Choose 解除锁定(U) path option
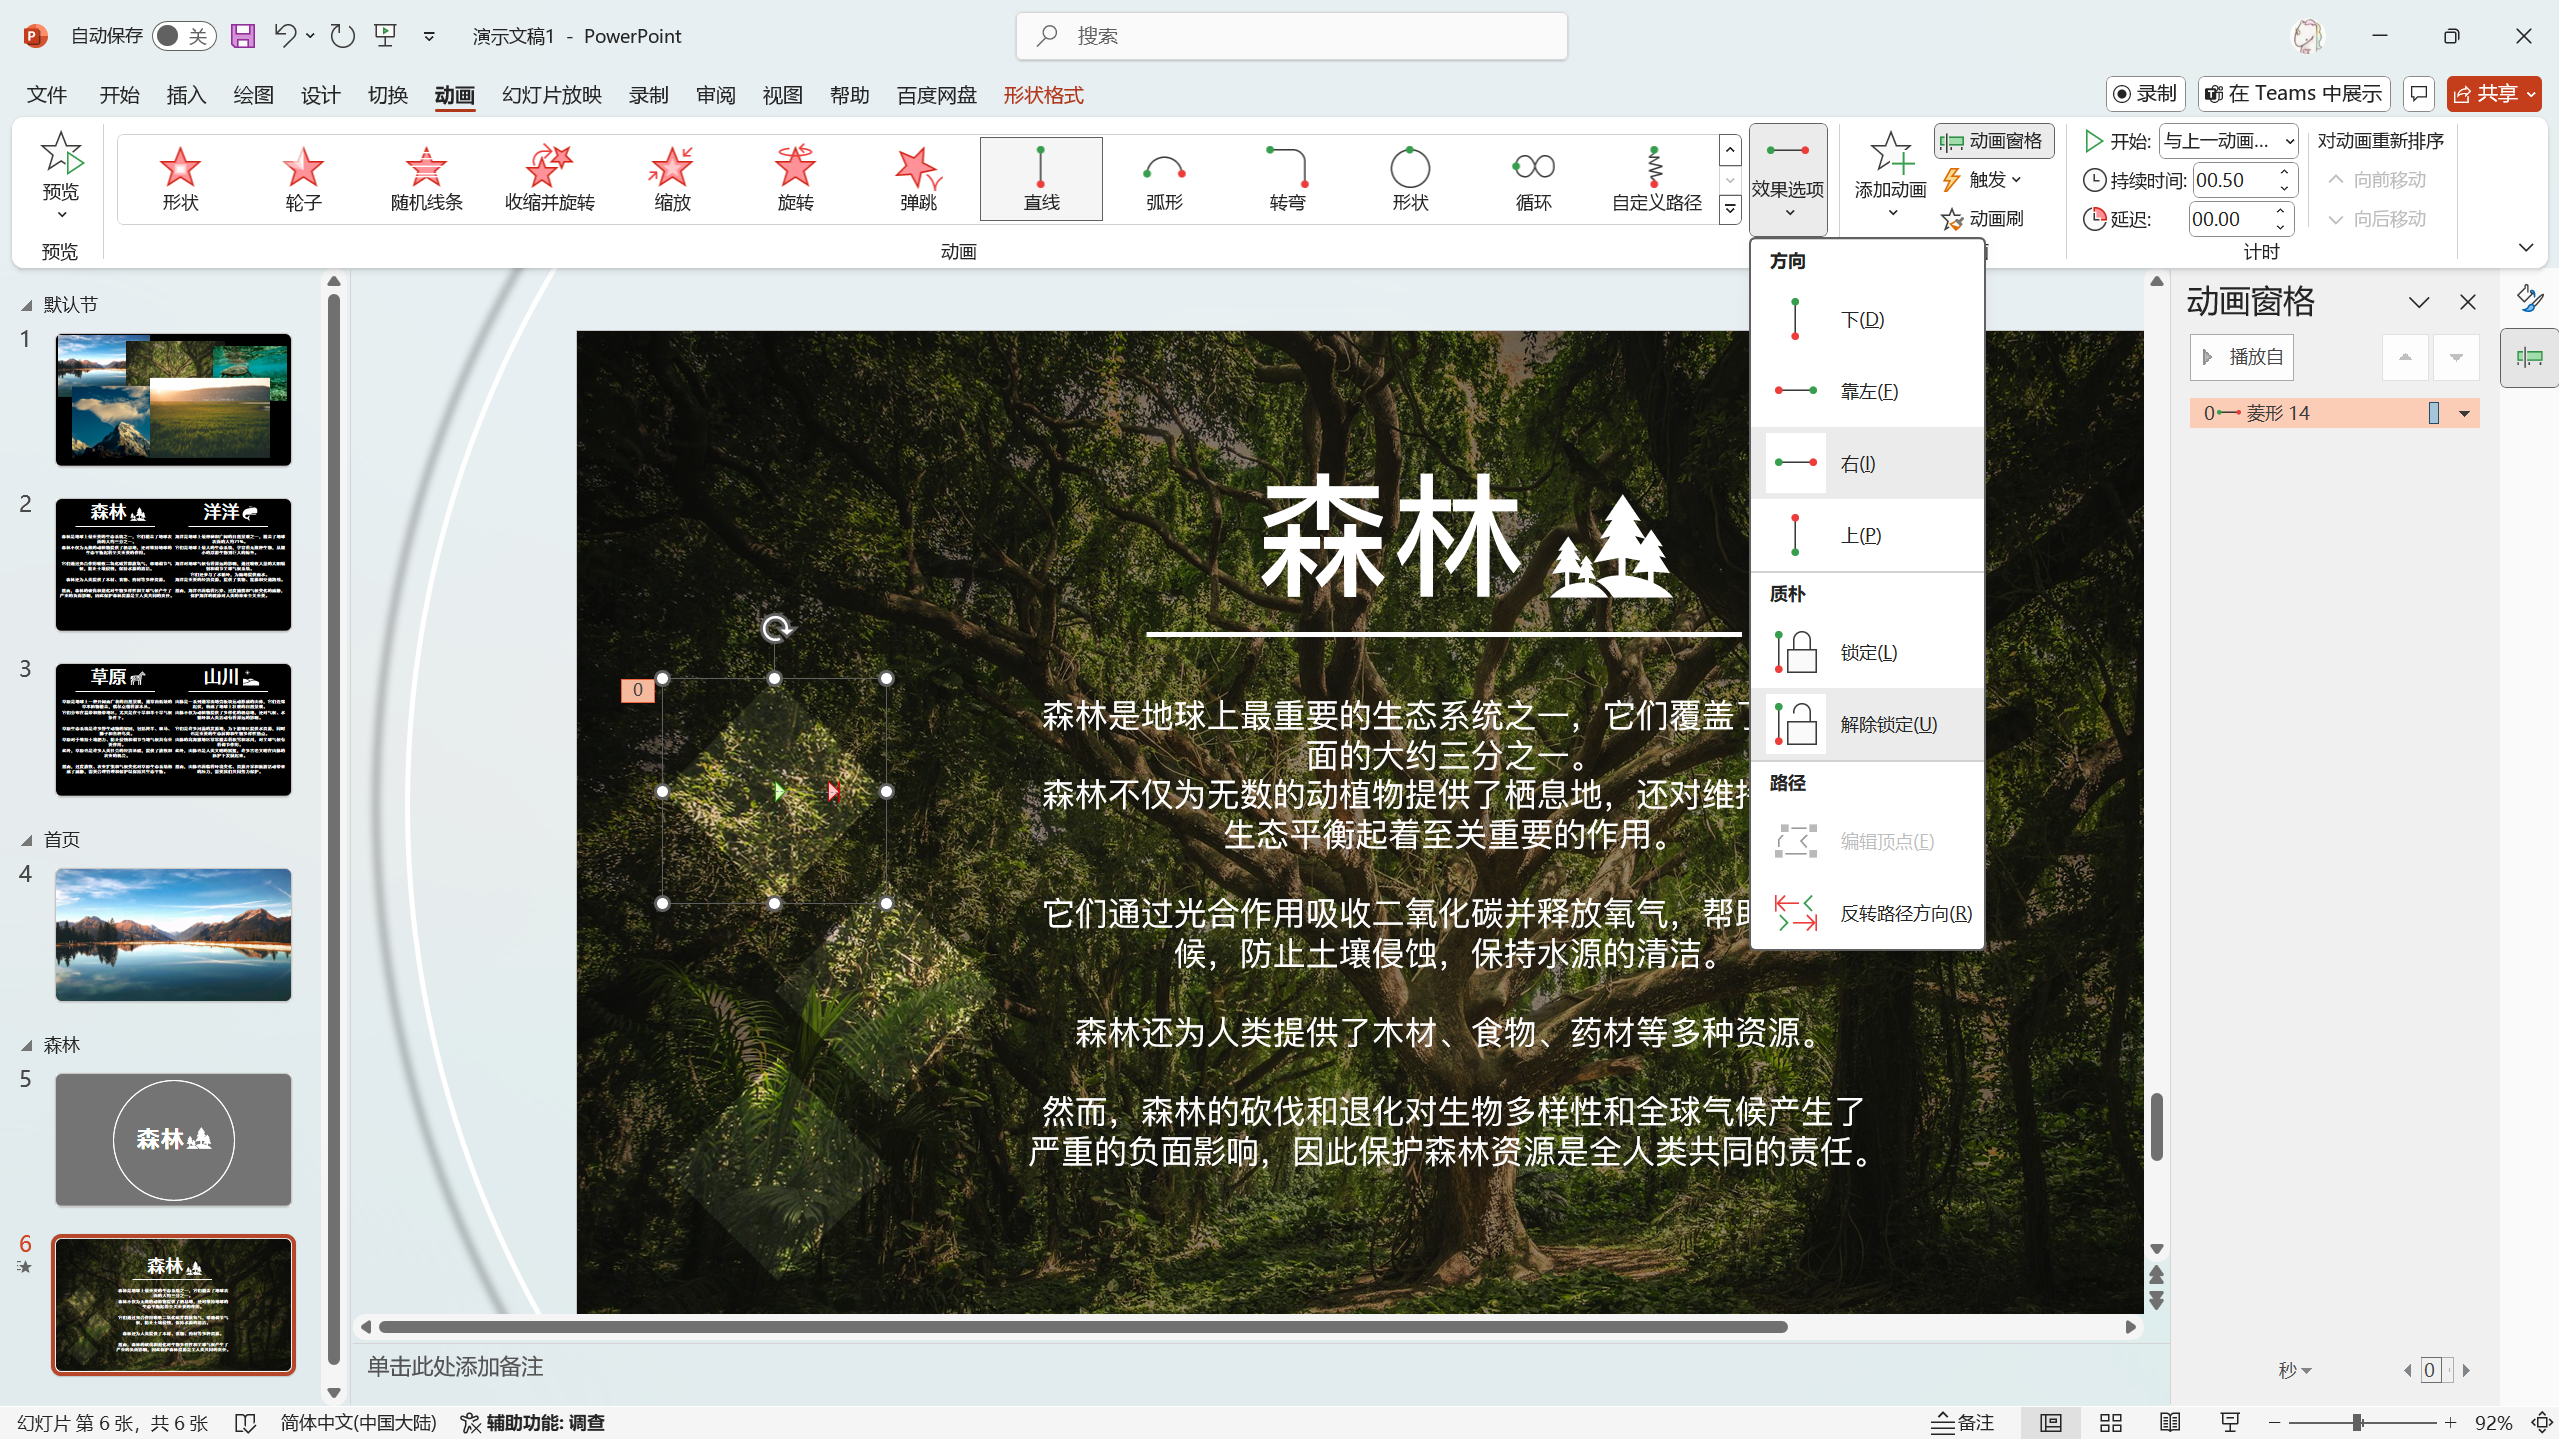Image resolution: width=2559 pixels, height=1439 pixels. click(1867, 724)
